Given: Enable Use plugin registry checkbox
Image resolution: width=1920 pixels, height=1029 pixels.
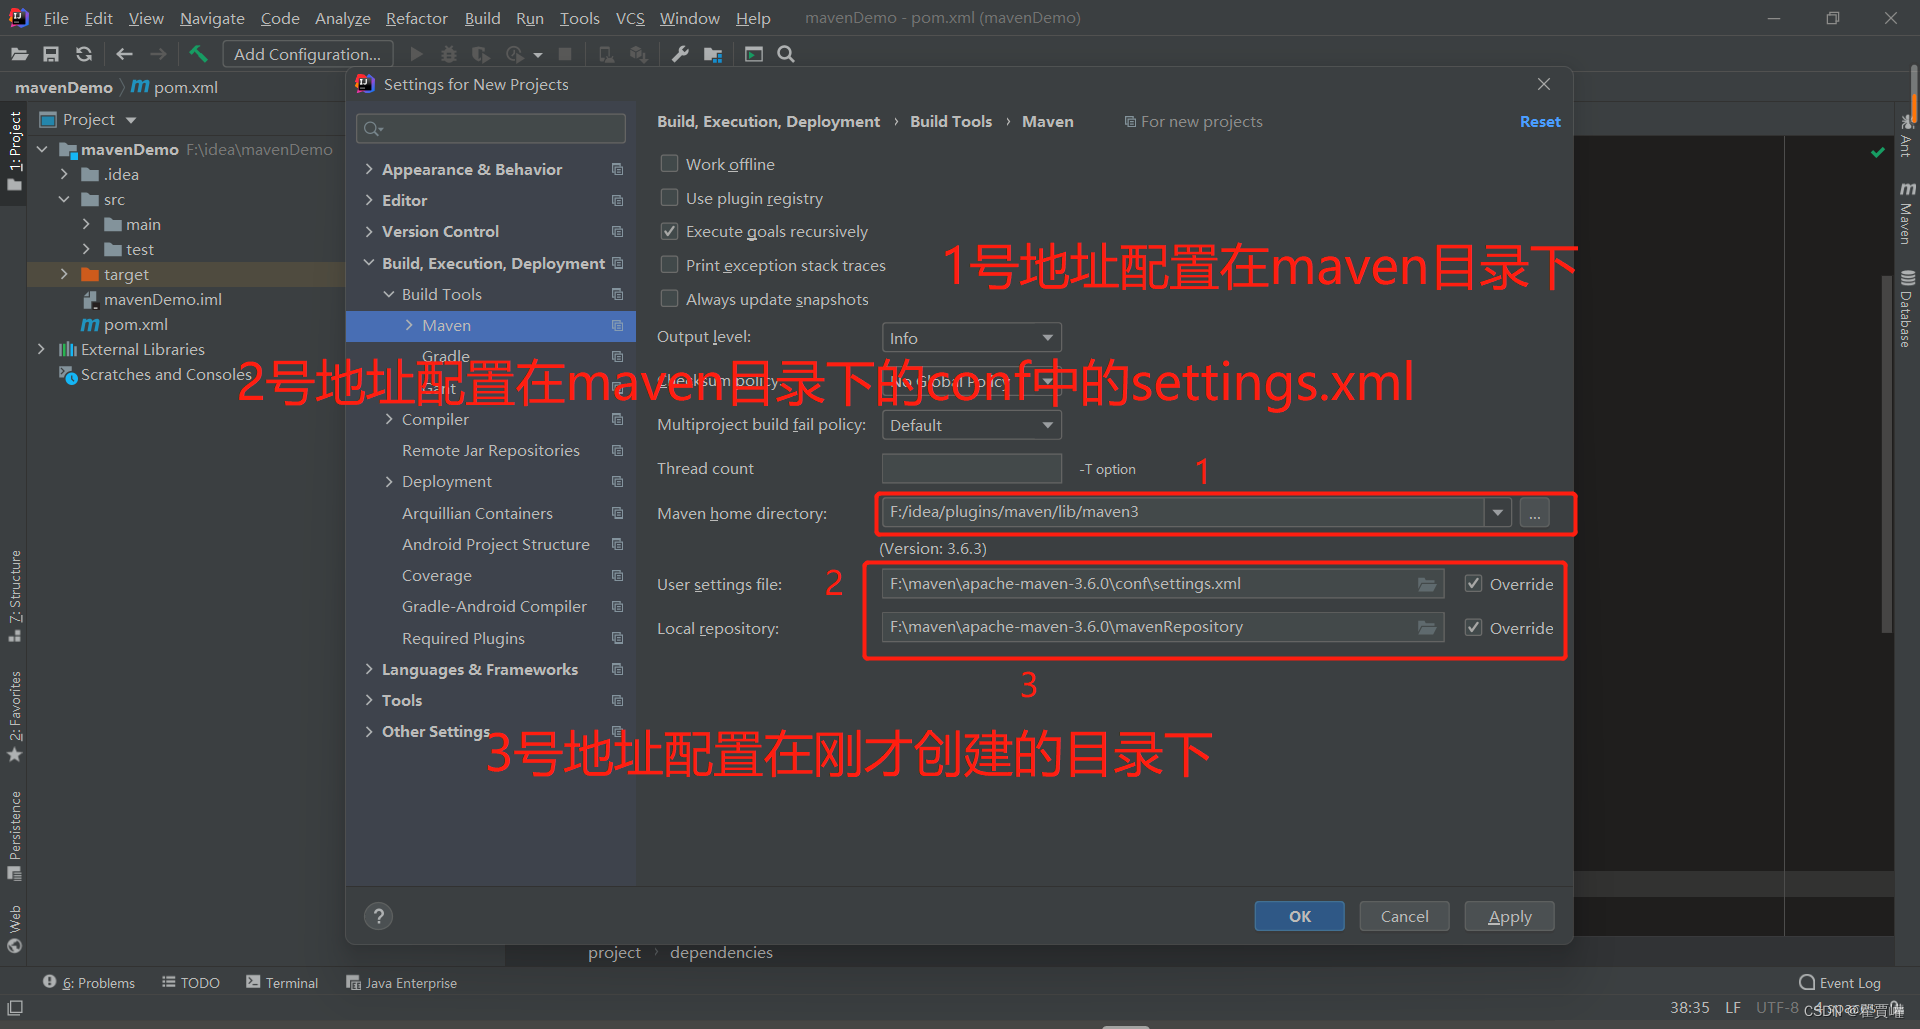Looking at the screenshot, I should tap(669, 197).
